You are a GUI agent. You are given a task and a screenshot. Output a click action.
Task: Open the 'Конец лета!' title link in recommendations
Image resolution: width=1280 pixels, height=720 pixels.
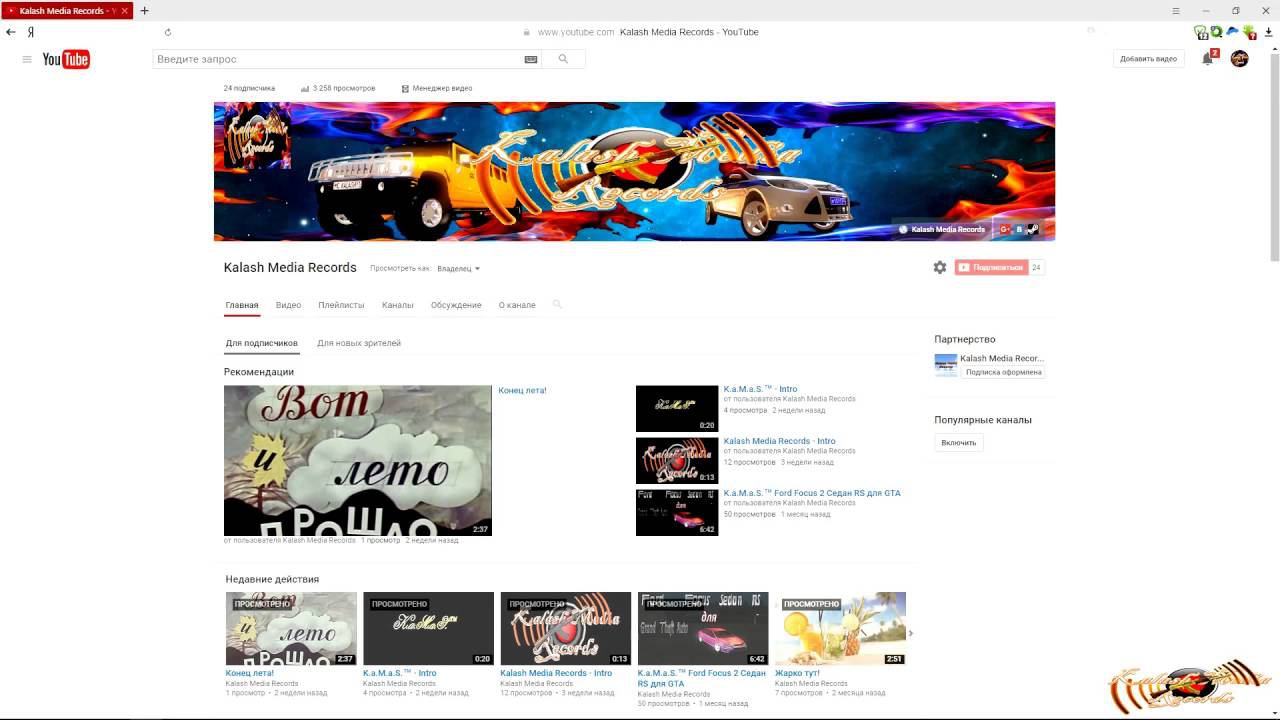click(x=522, y=390)
